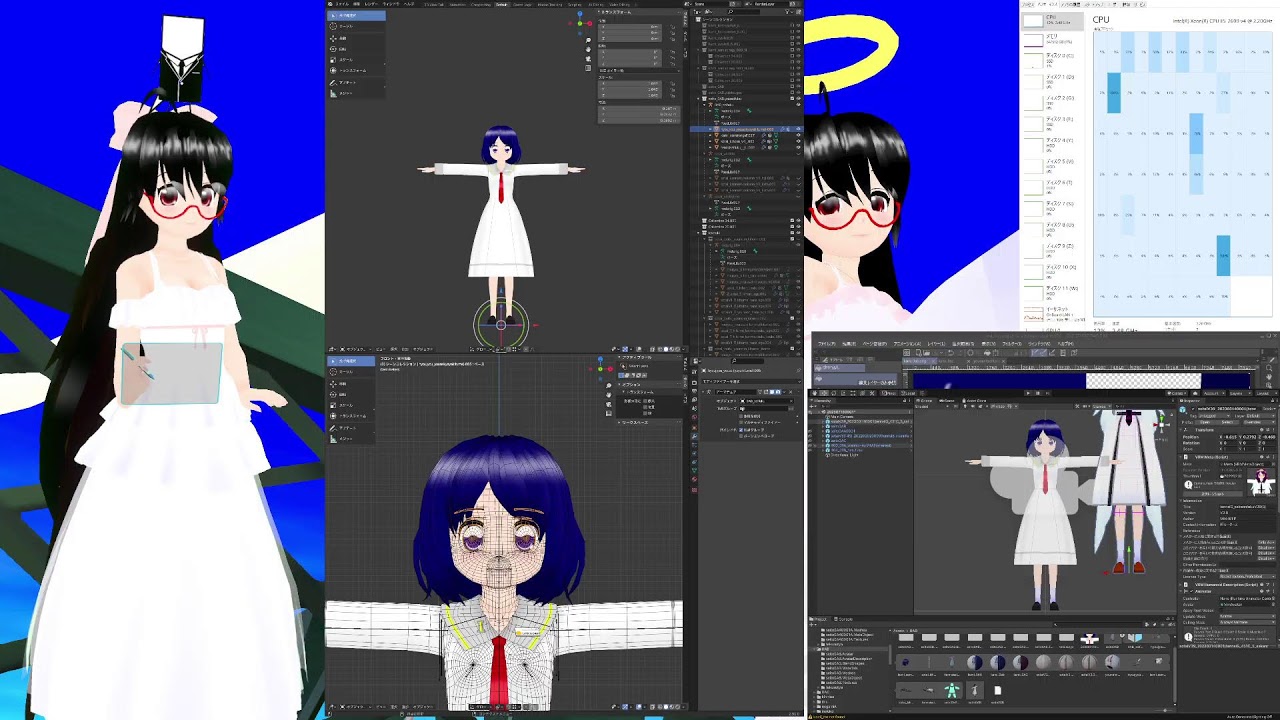Toggle camera view icon in lower Blender viewport
Viewport: 1280px width, 720px height.
608,404
